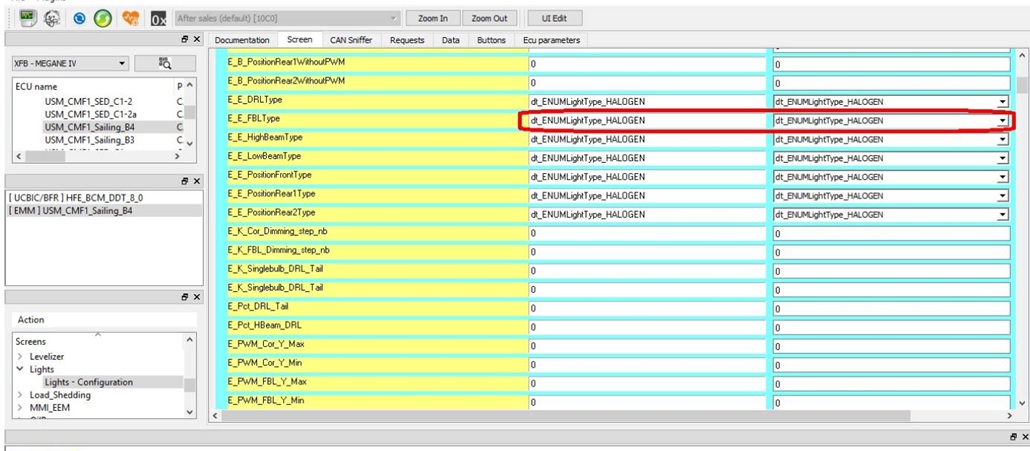1030x451 pixels.
Task: Edit E_Pct_DRL_Tail new value field
Action: 891,309
